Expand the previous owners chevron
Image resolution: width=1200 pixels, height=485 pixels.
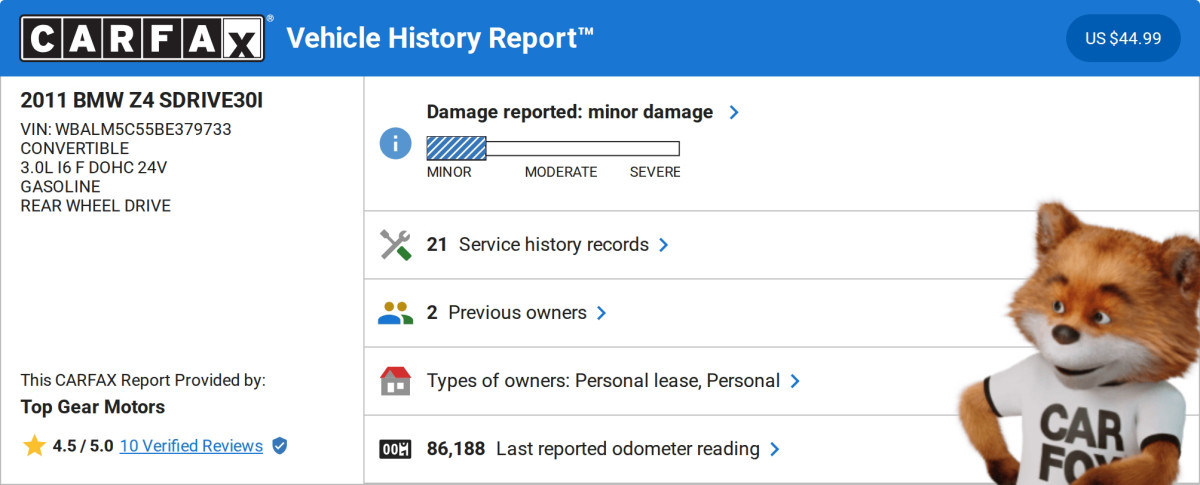tap(601, 313)
